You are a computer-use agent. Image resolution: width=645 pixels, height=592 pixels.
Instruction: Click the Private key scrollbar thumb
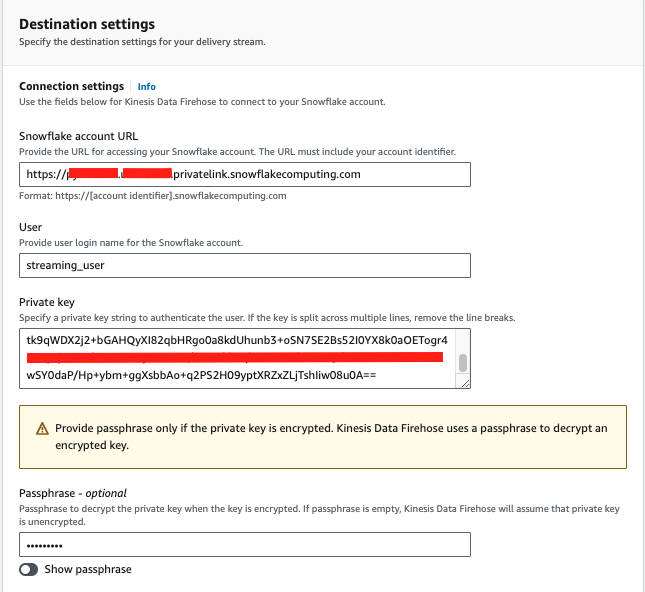(x=462, y=363)
